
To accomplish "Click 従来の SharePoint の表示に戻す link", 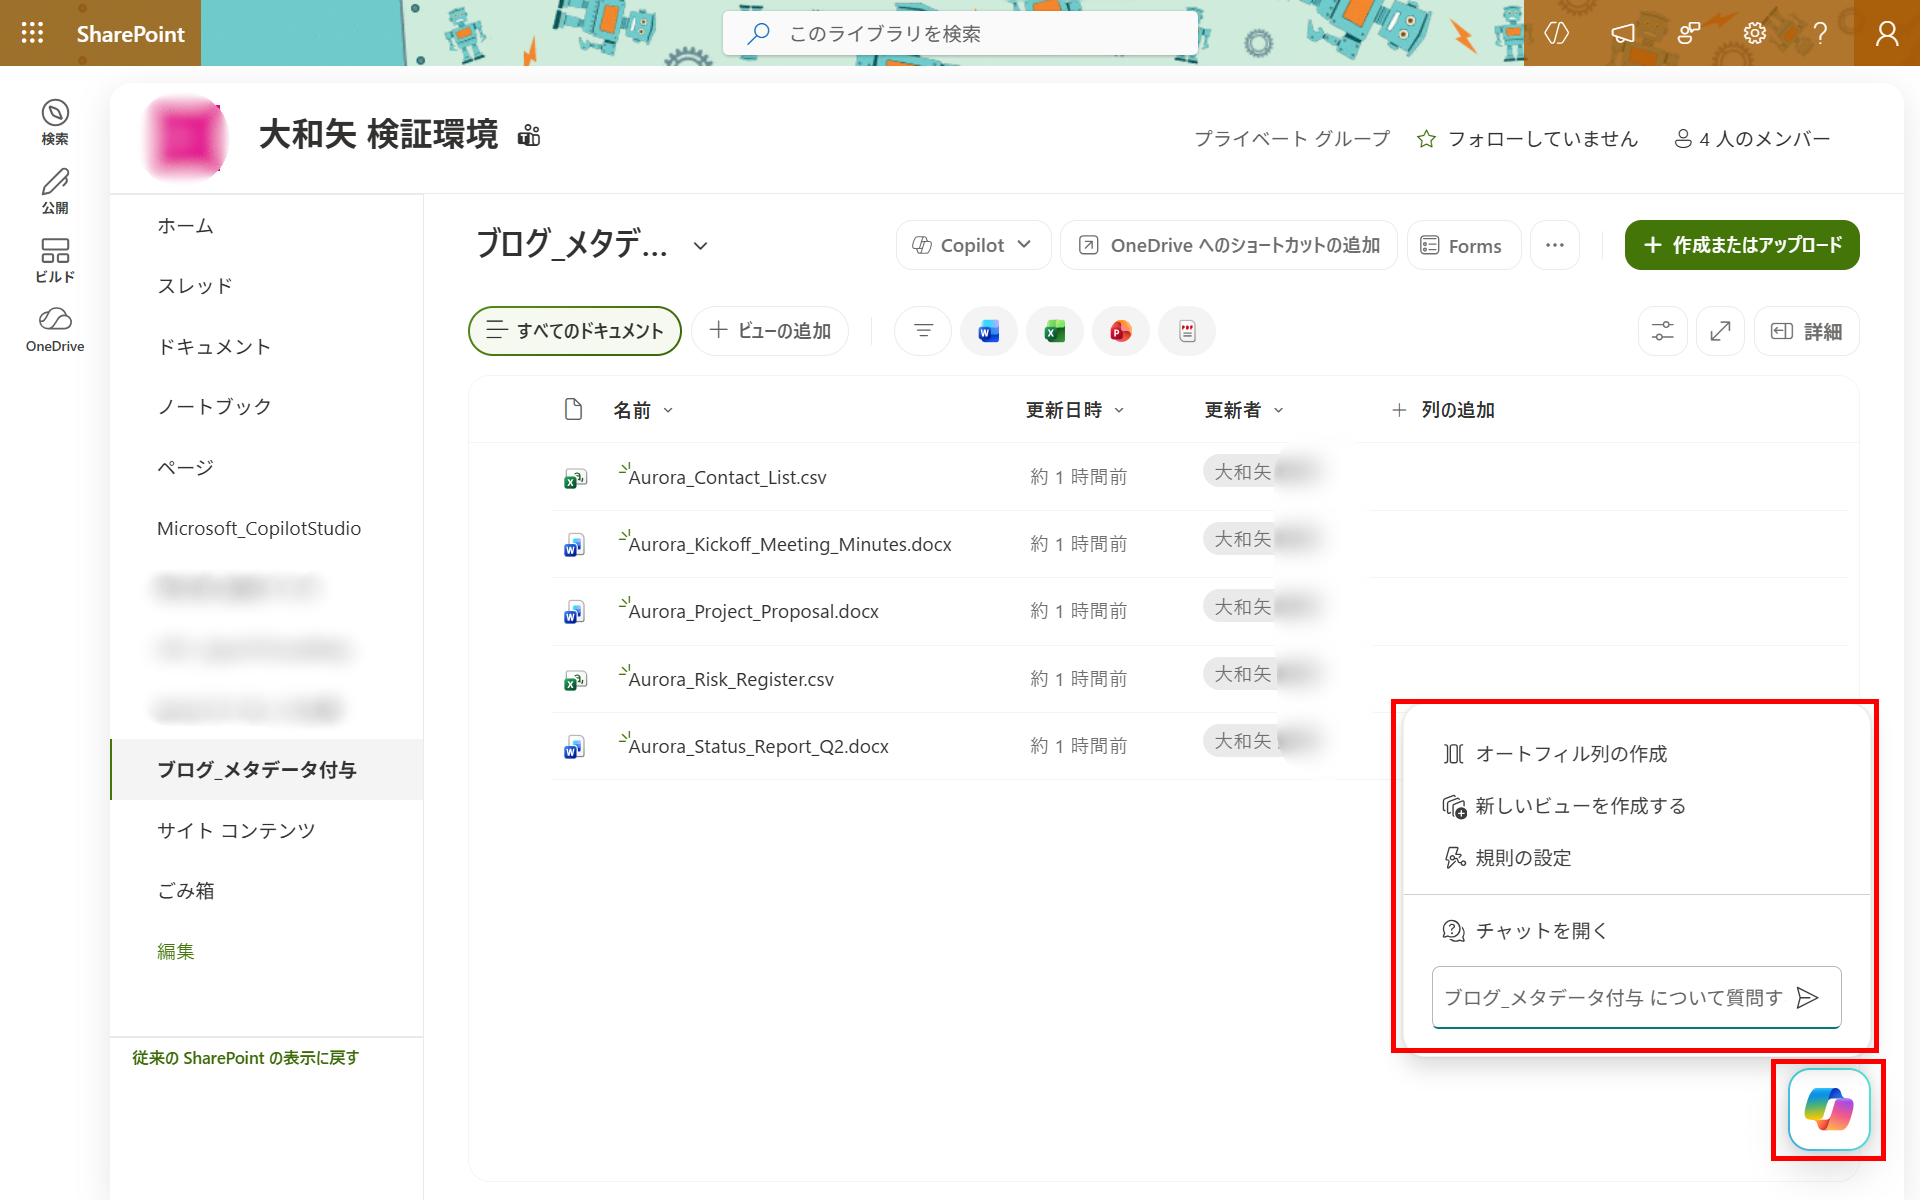I will (246, 1057).
